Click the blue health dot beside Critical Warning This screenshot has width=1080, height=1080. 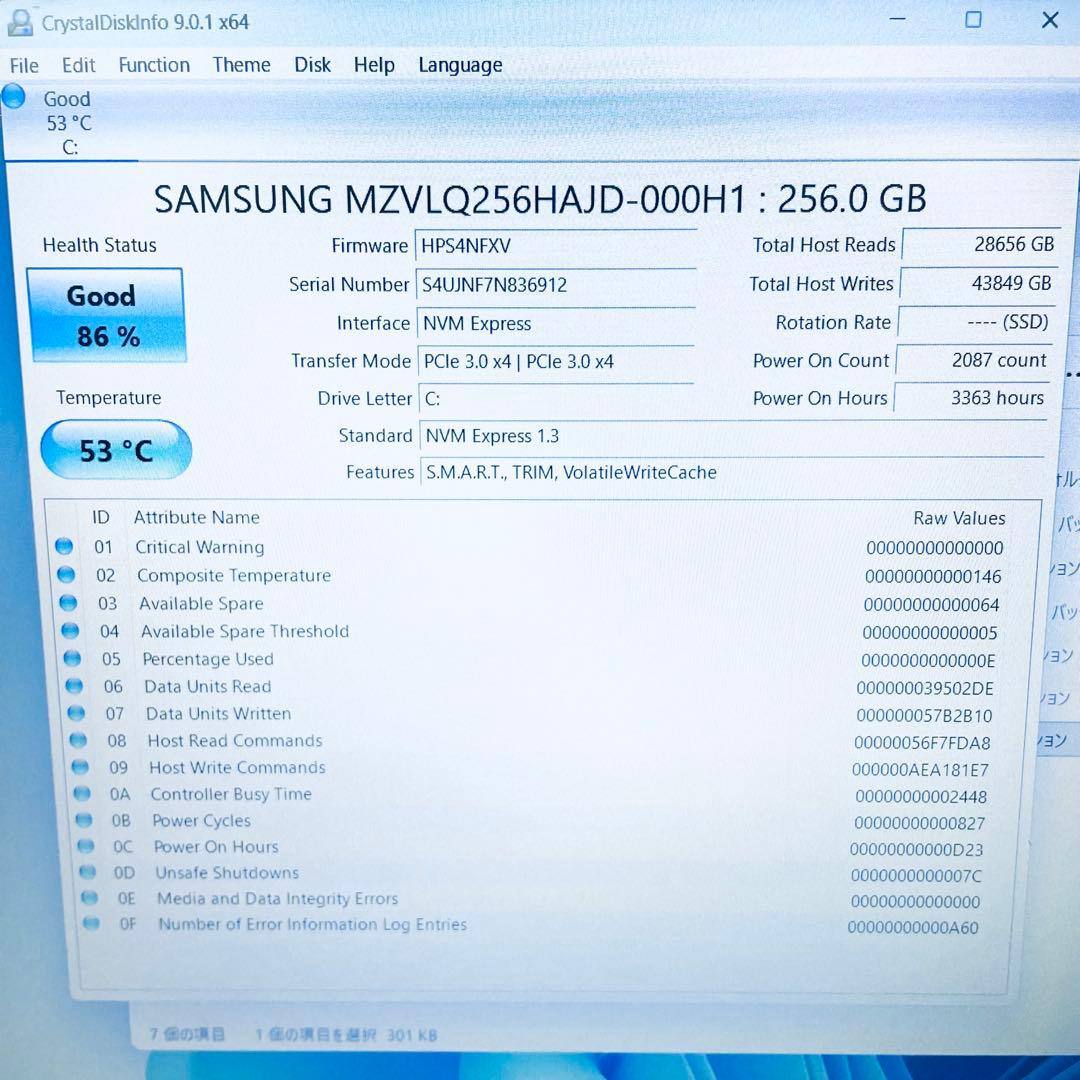pyautogui.click(x=64, y=546)
